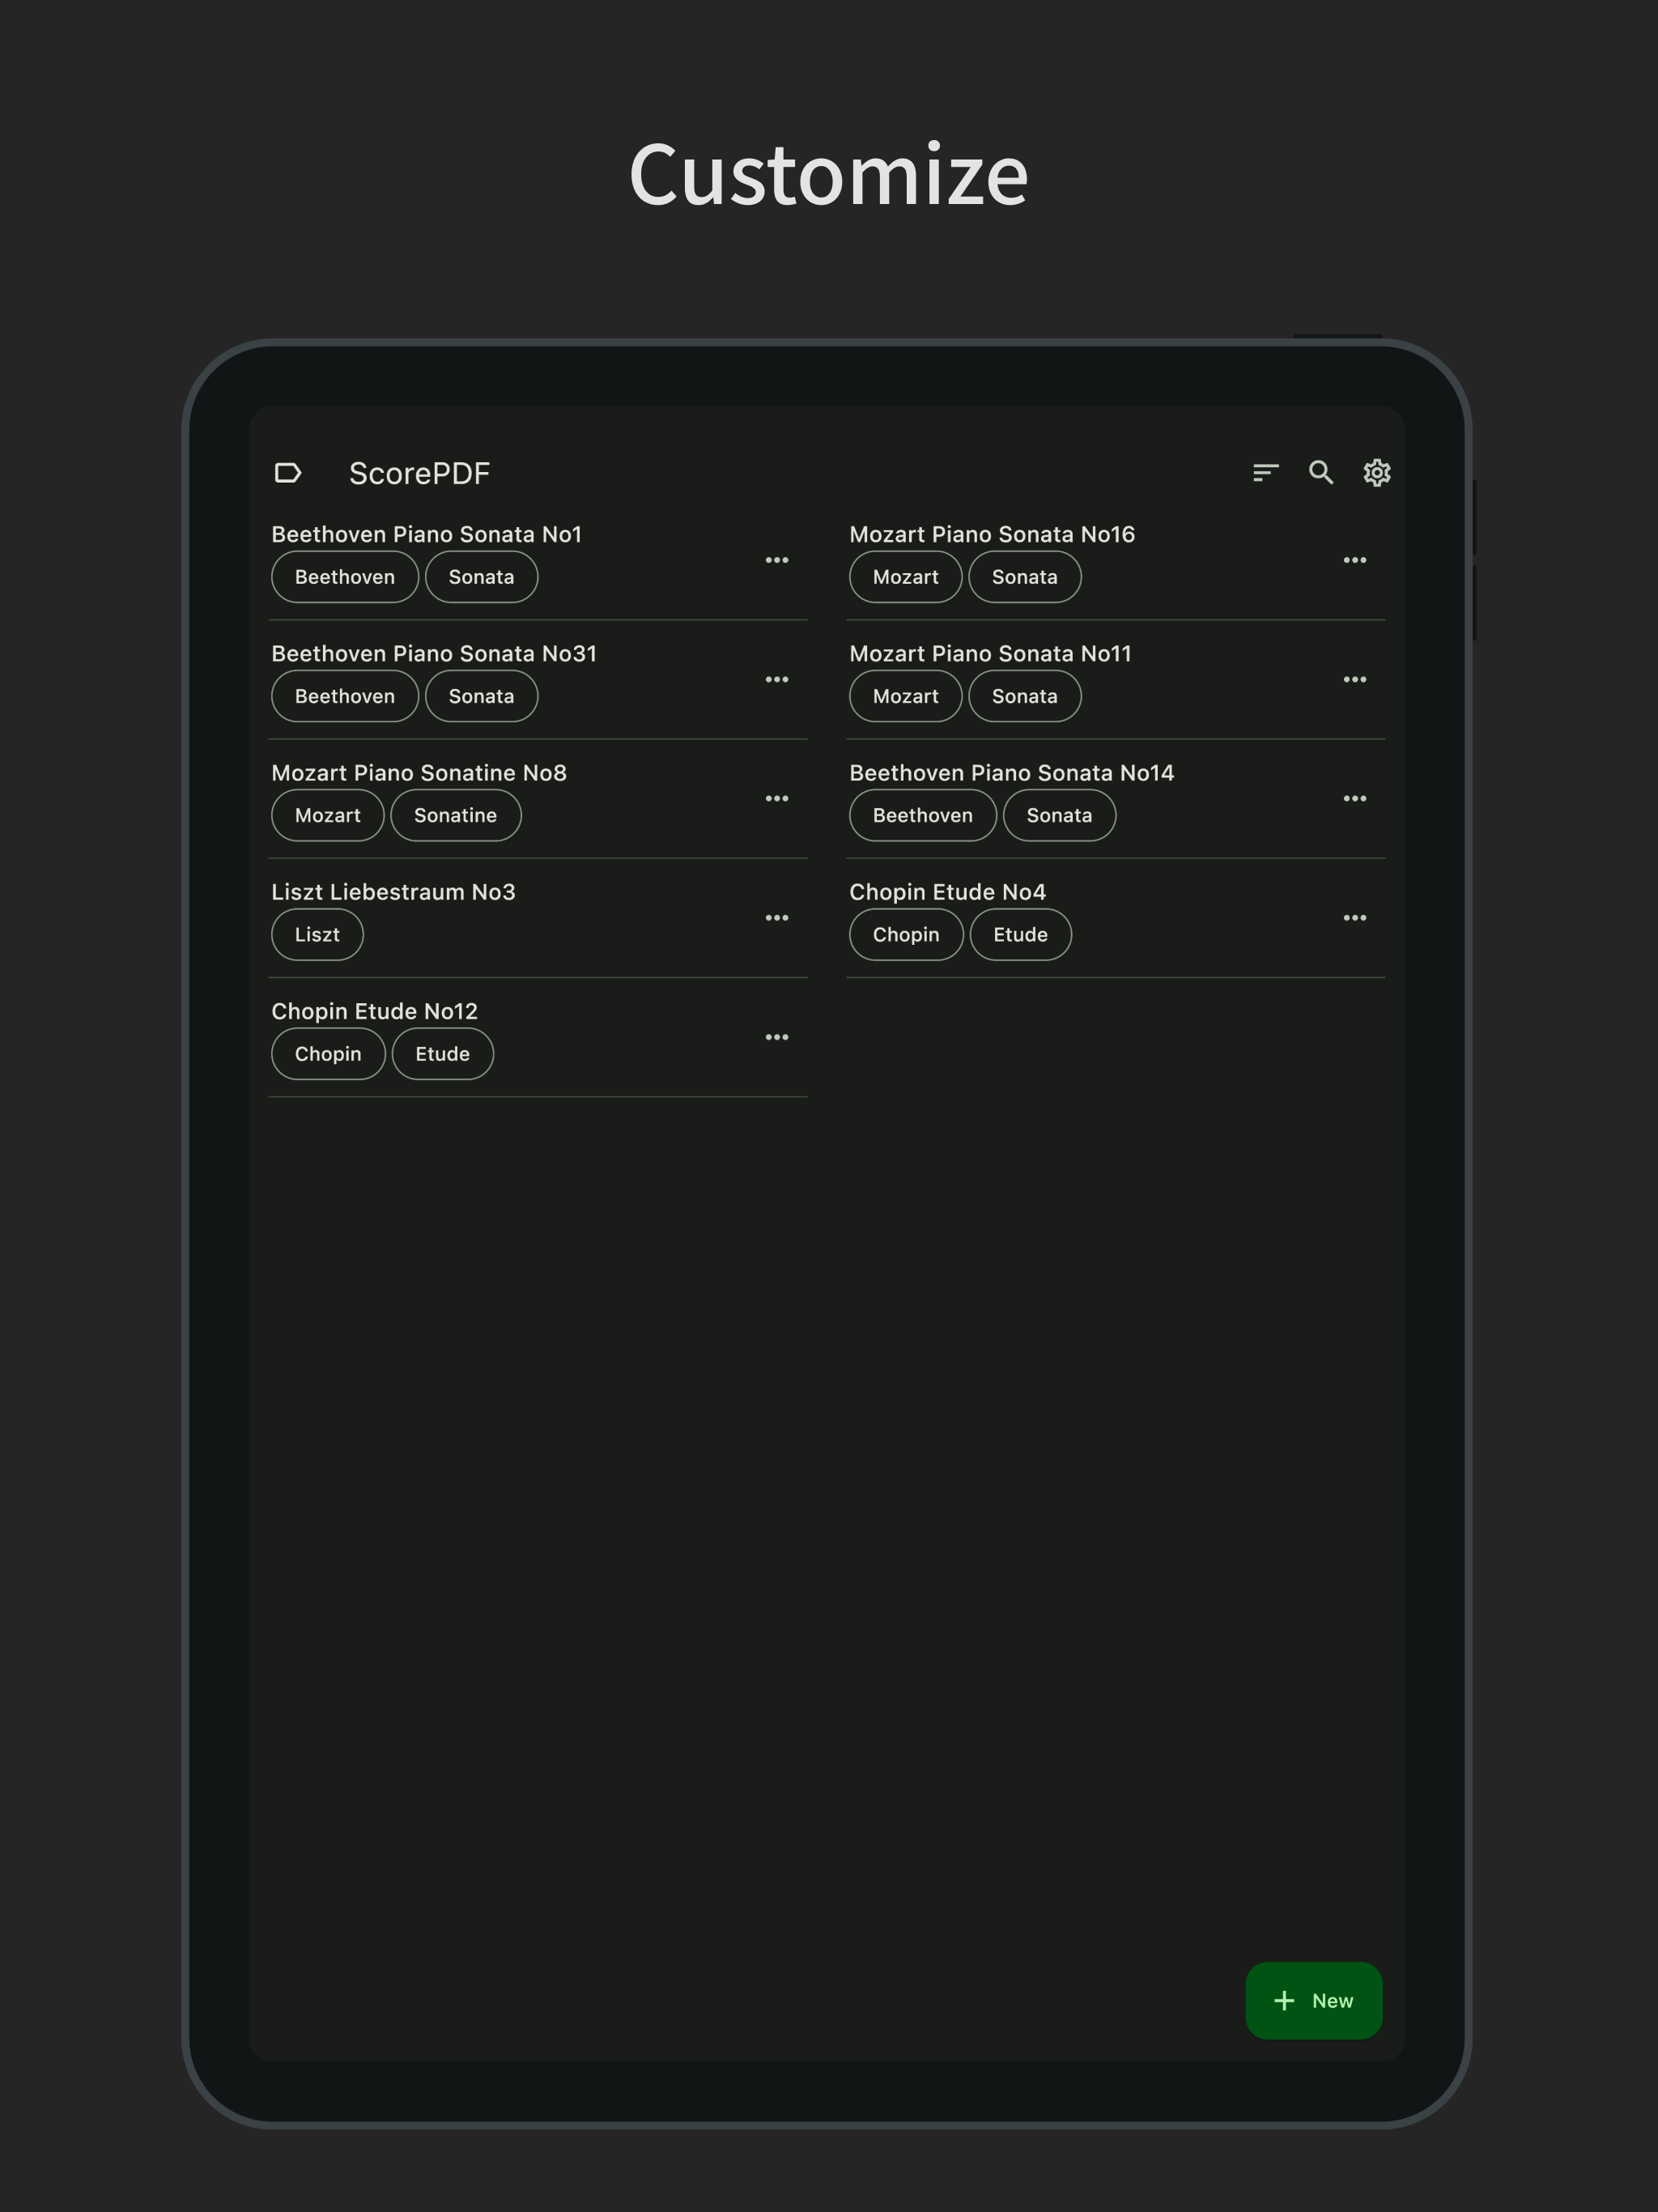Open settings gear icon
1658x2212 pixels.
tap(1377, 473)
